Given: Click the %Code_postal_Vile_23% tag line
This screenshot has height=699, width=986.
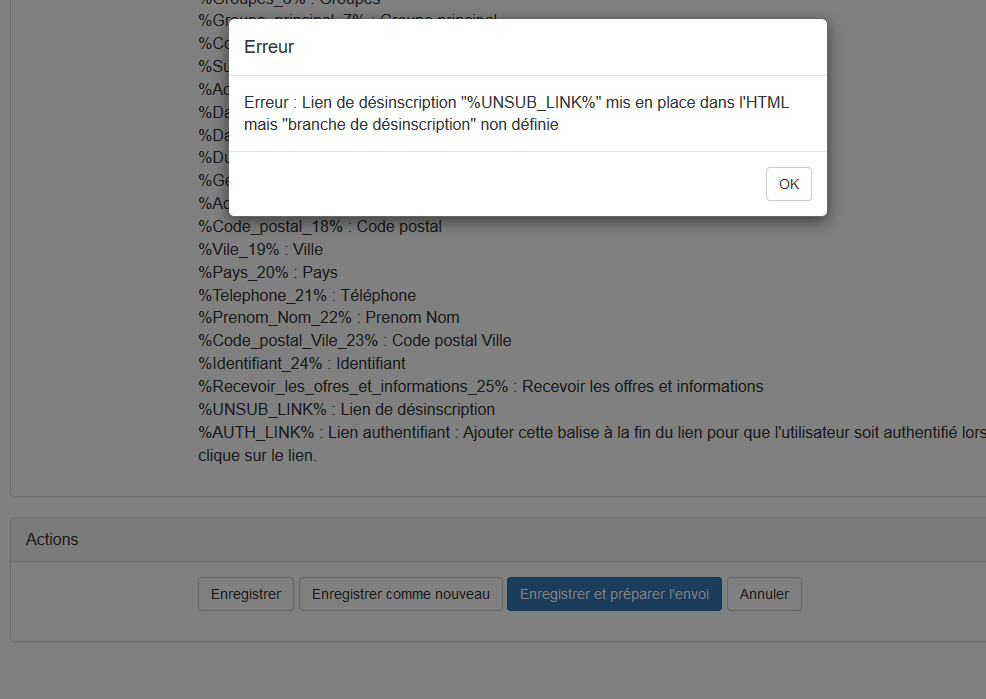Looking at the screenshot, I should (x=354, y=341).
